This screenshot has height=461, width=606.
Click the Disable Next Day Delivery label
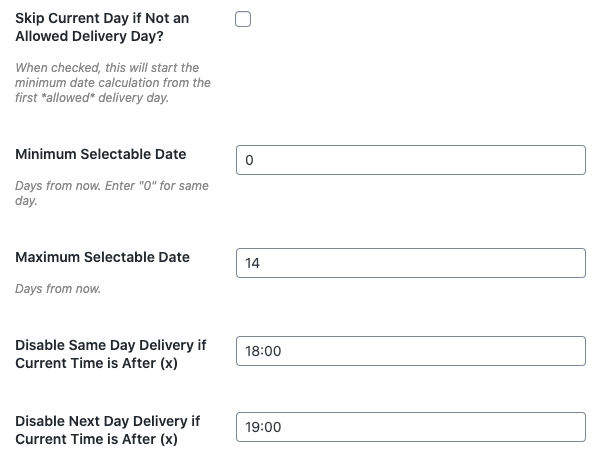pyautogui.click(x=108, y=430)
